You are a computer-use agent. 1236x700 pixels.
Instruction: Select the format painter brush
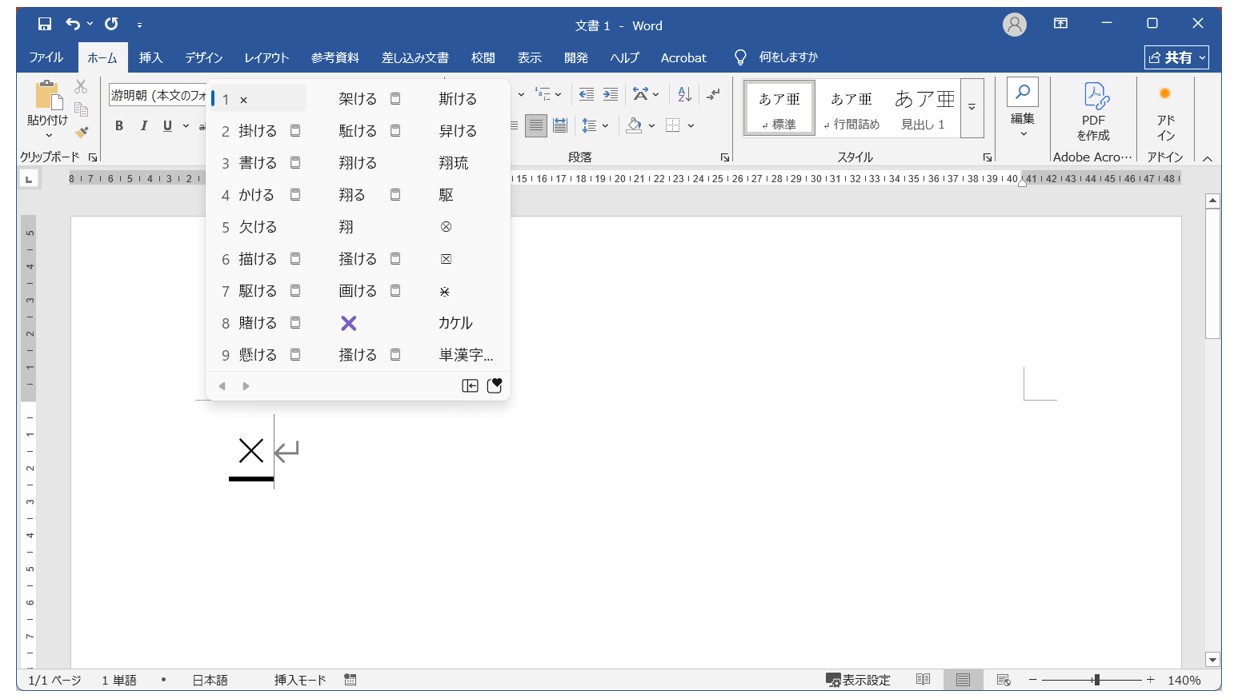[x=82, y=131]
